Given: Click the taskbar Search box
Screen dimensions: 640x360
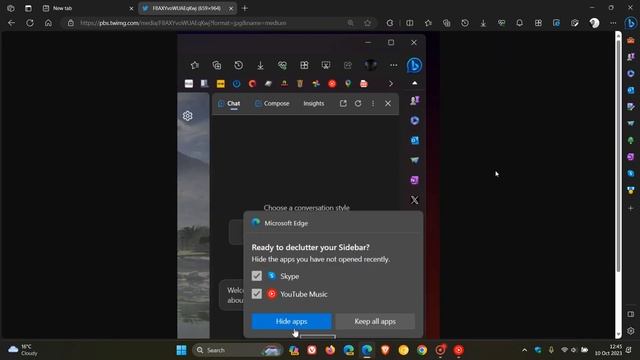Looking at the screenshot, I should pyautogui.click(x=238, y=350).
